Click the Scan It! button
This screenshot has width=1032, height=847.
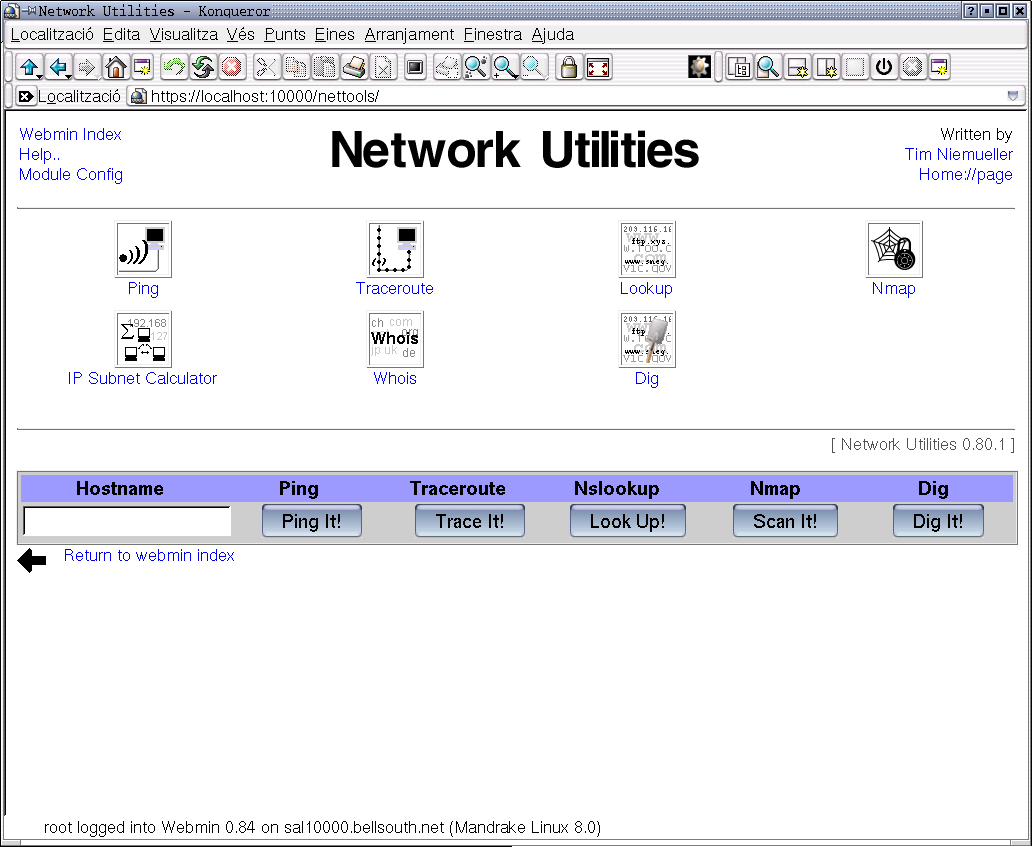pyautogui.click(x=785, y=521)
